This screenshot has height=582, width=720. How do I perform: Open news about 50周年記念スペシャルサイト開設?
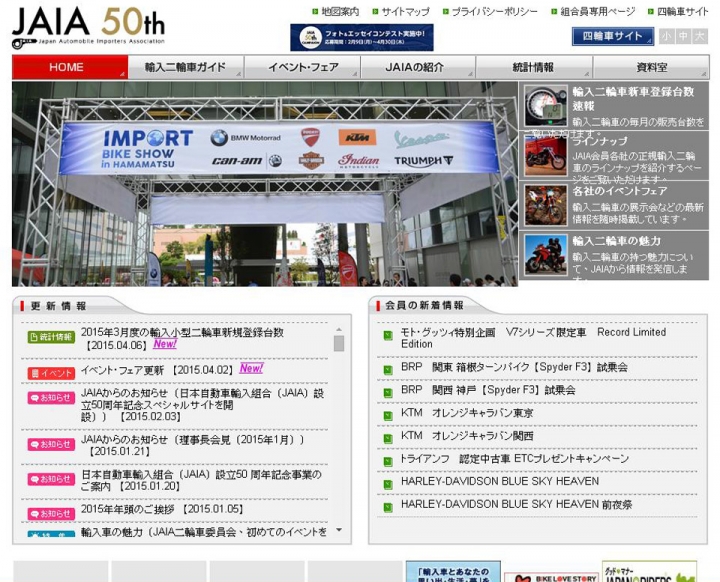pos(202,405)
